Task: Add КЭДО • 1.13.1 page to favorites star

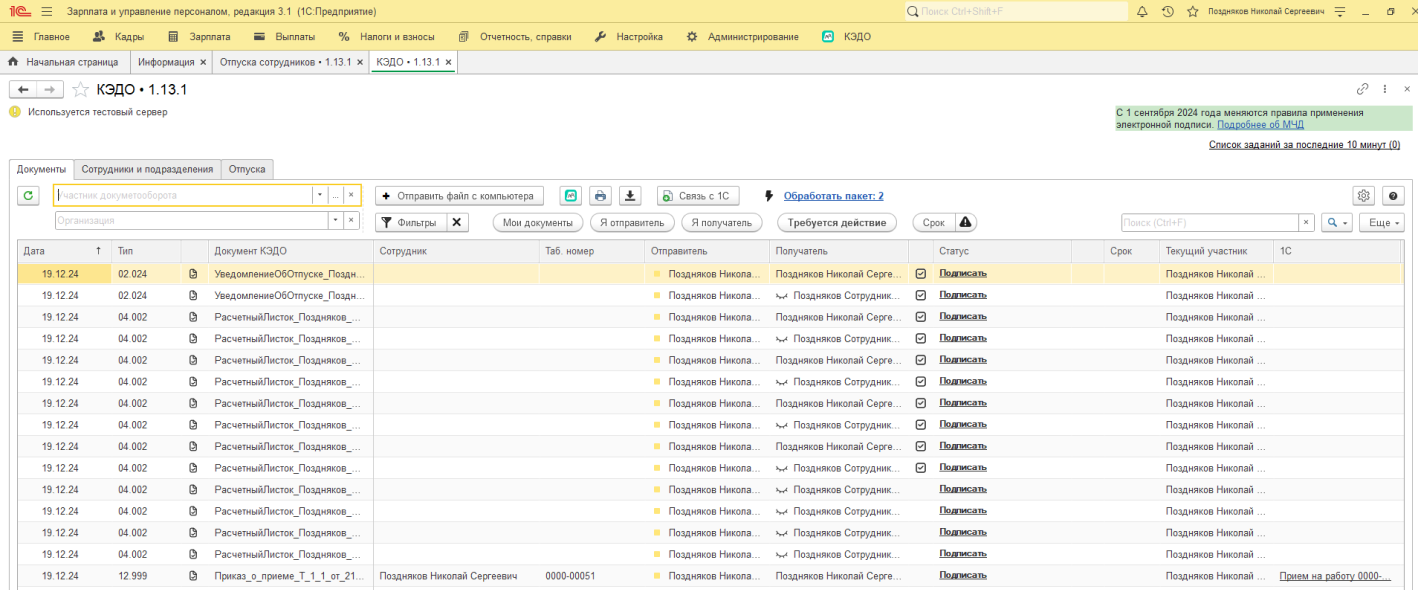Action: tap(80, 89)
